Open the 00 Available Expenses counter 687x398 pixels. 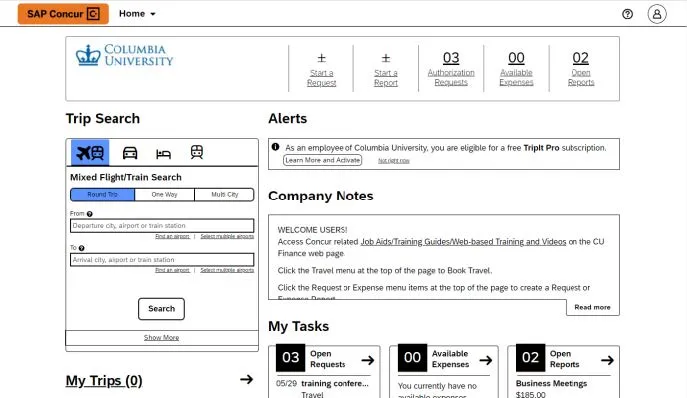[516, 69]
